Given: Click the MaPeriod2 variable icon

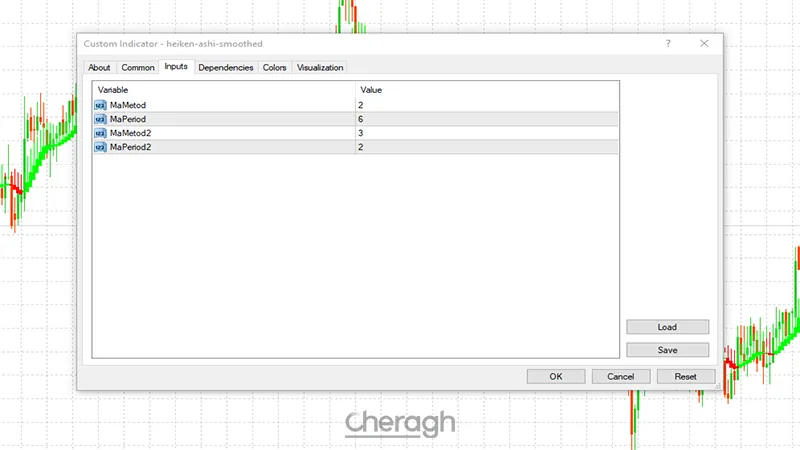Looking at the screenshot, I should click(100, 147).
